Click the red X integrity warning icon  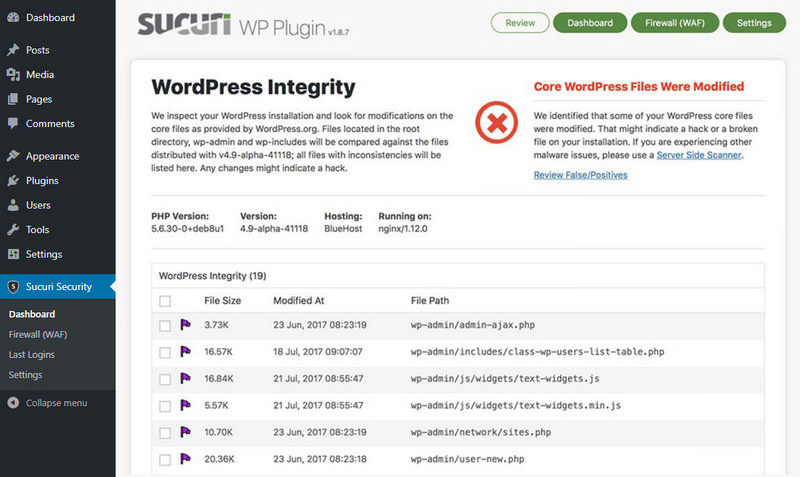[x=496, y=122]
